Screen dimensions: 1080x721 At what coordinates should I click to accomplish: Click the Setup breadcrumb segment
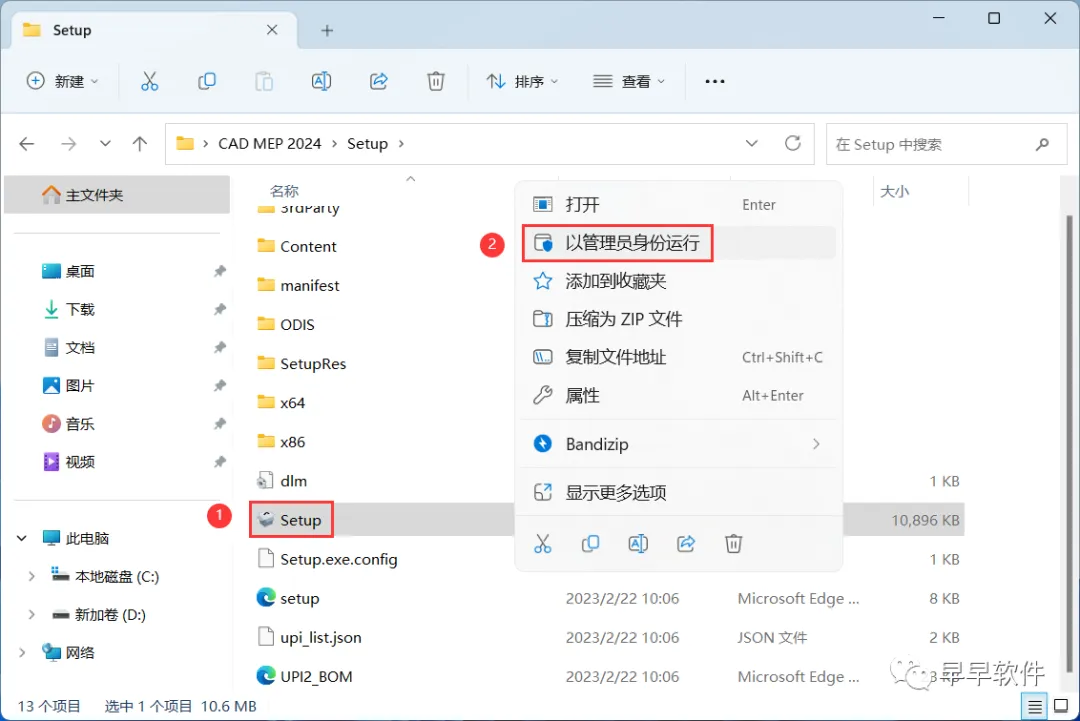[x=367, y=144]
